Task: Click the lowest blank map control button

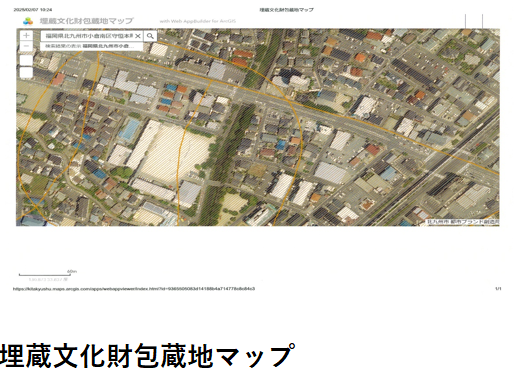Action: coord(26,72)
